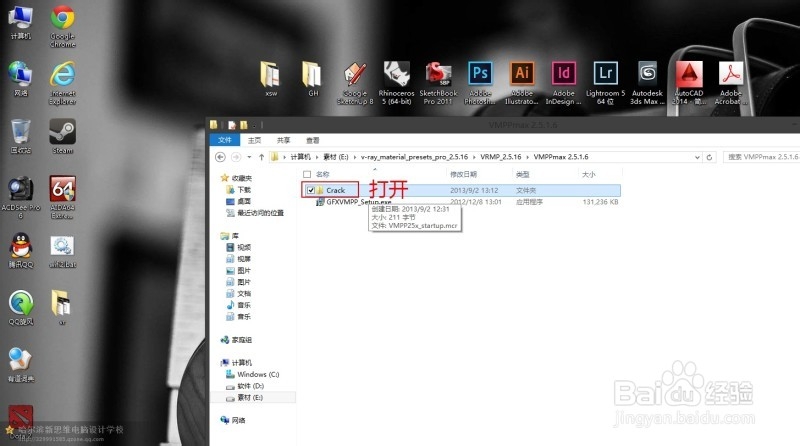Open Google Chrome desktop icon
The height and width of the screenshot is (446, 800).
click(x=62, y=26)
